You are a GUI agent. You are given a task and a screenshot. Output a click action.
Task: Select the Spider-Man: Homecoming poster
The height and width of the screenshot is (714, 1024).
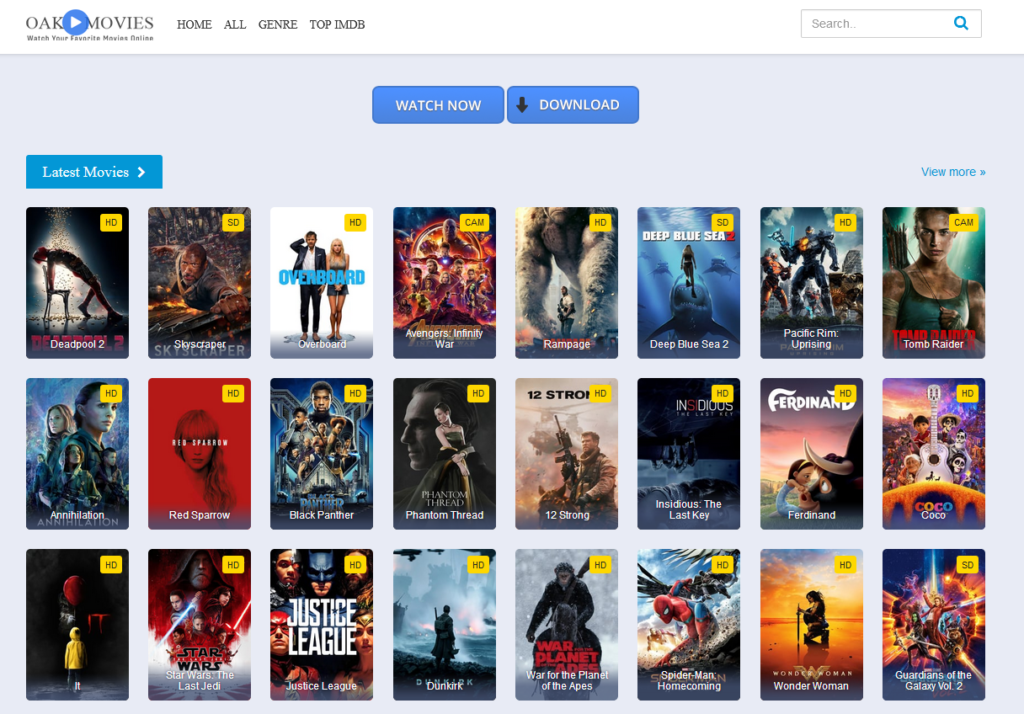click(x=688, y=625)
